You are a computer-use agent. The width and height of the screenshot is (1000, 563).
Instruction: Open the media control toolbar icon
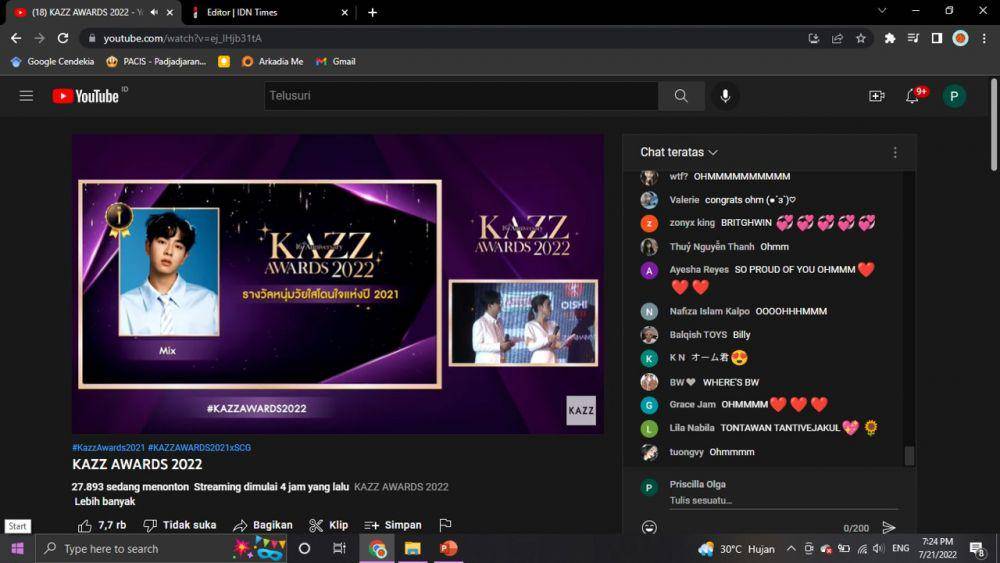pos(913,38)
